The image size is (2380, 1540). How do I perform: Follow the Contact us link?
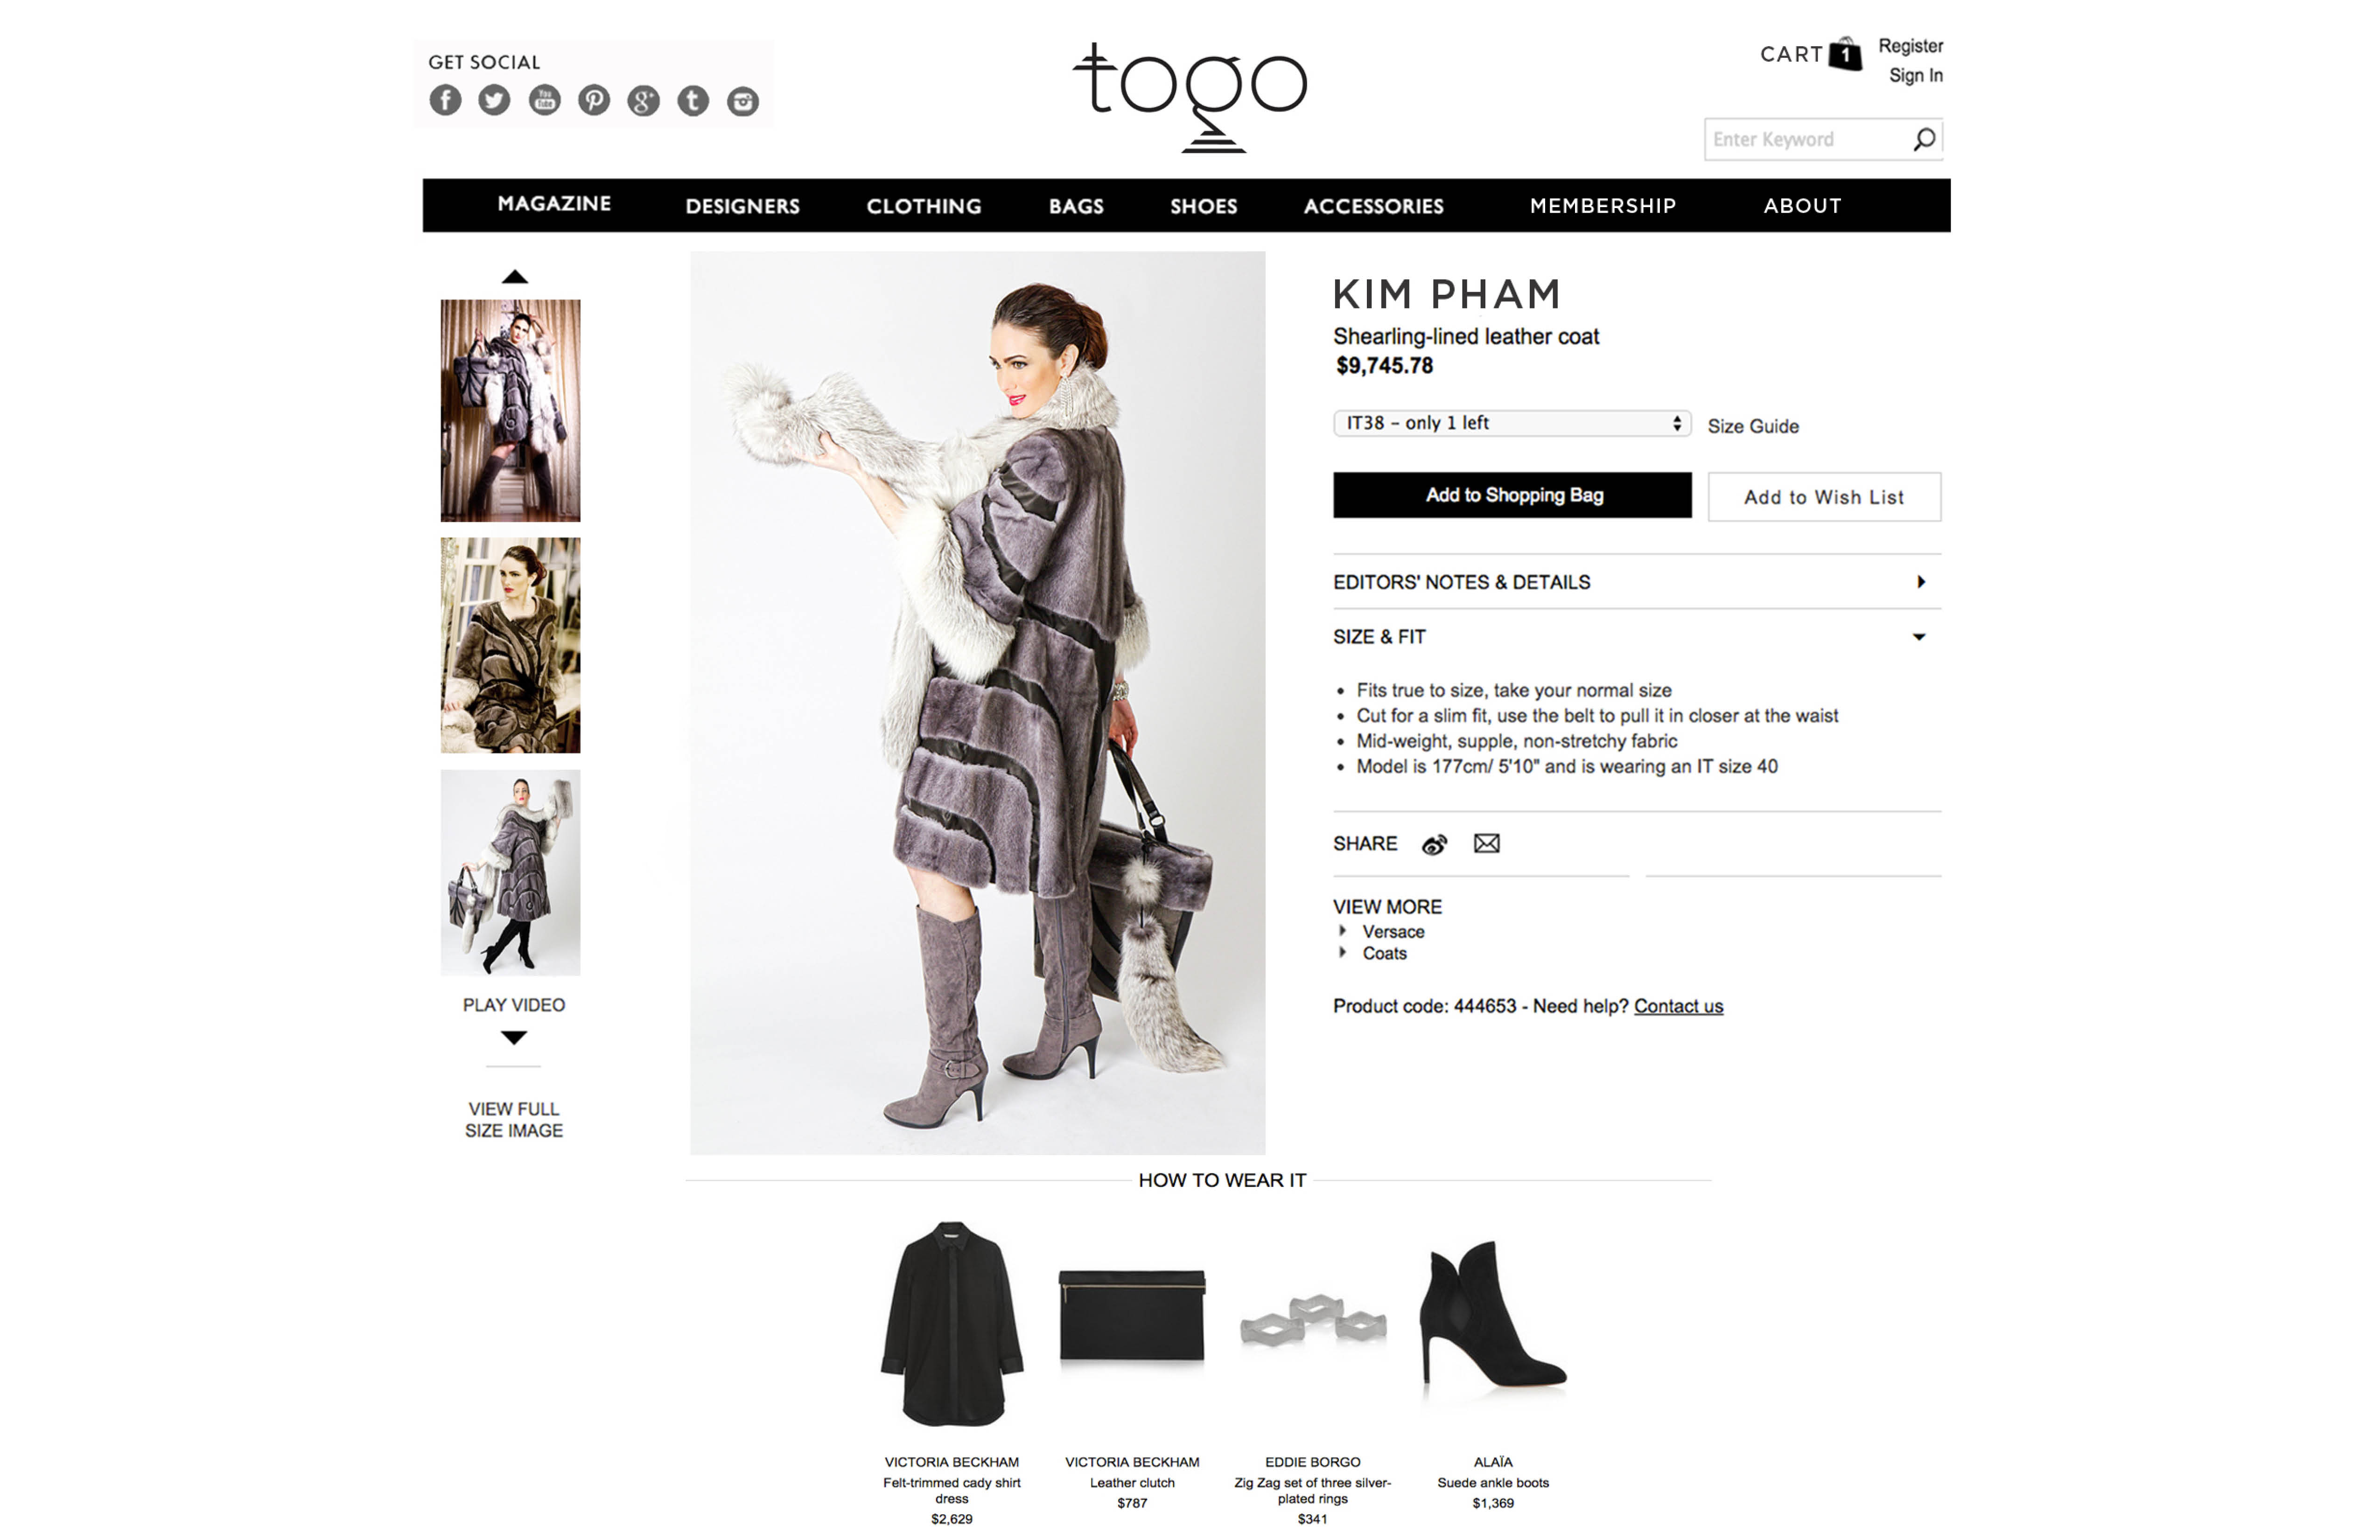(1678, 1006)
